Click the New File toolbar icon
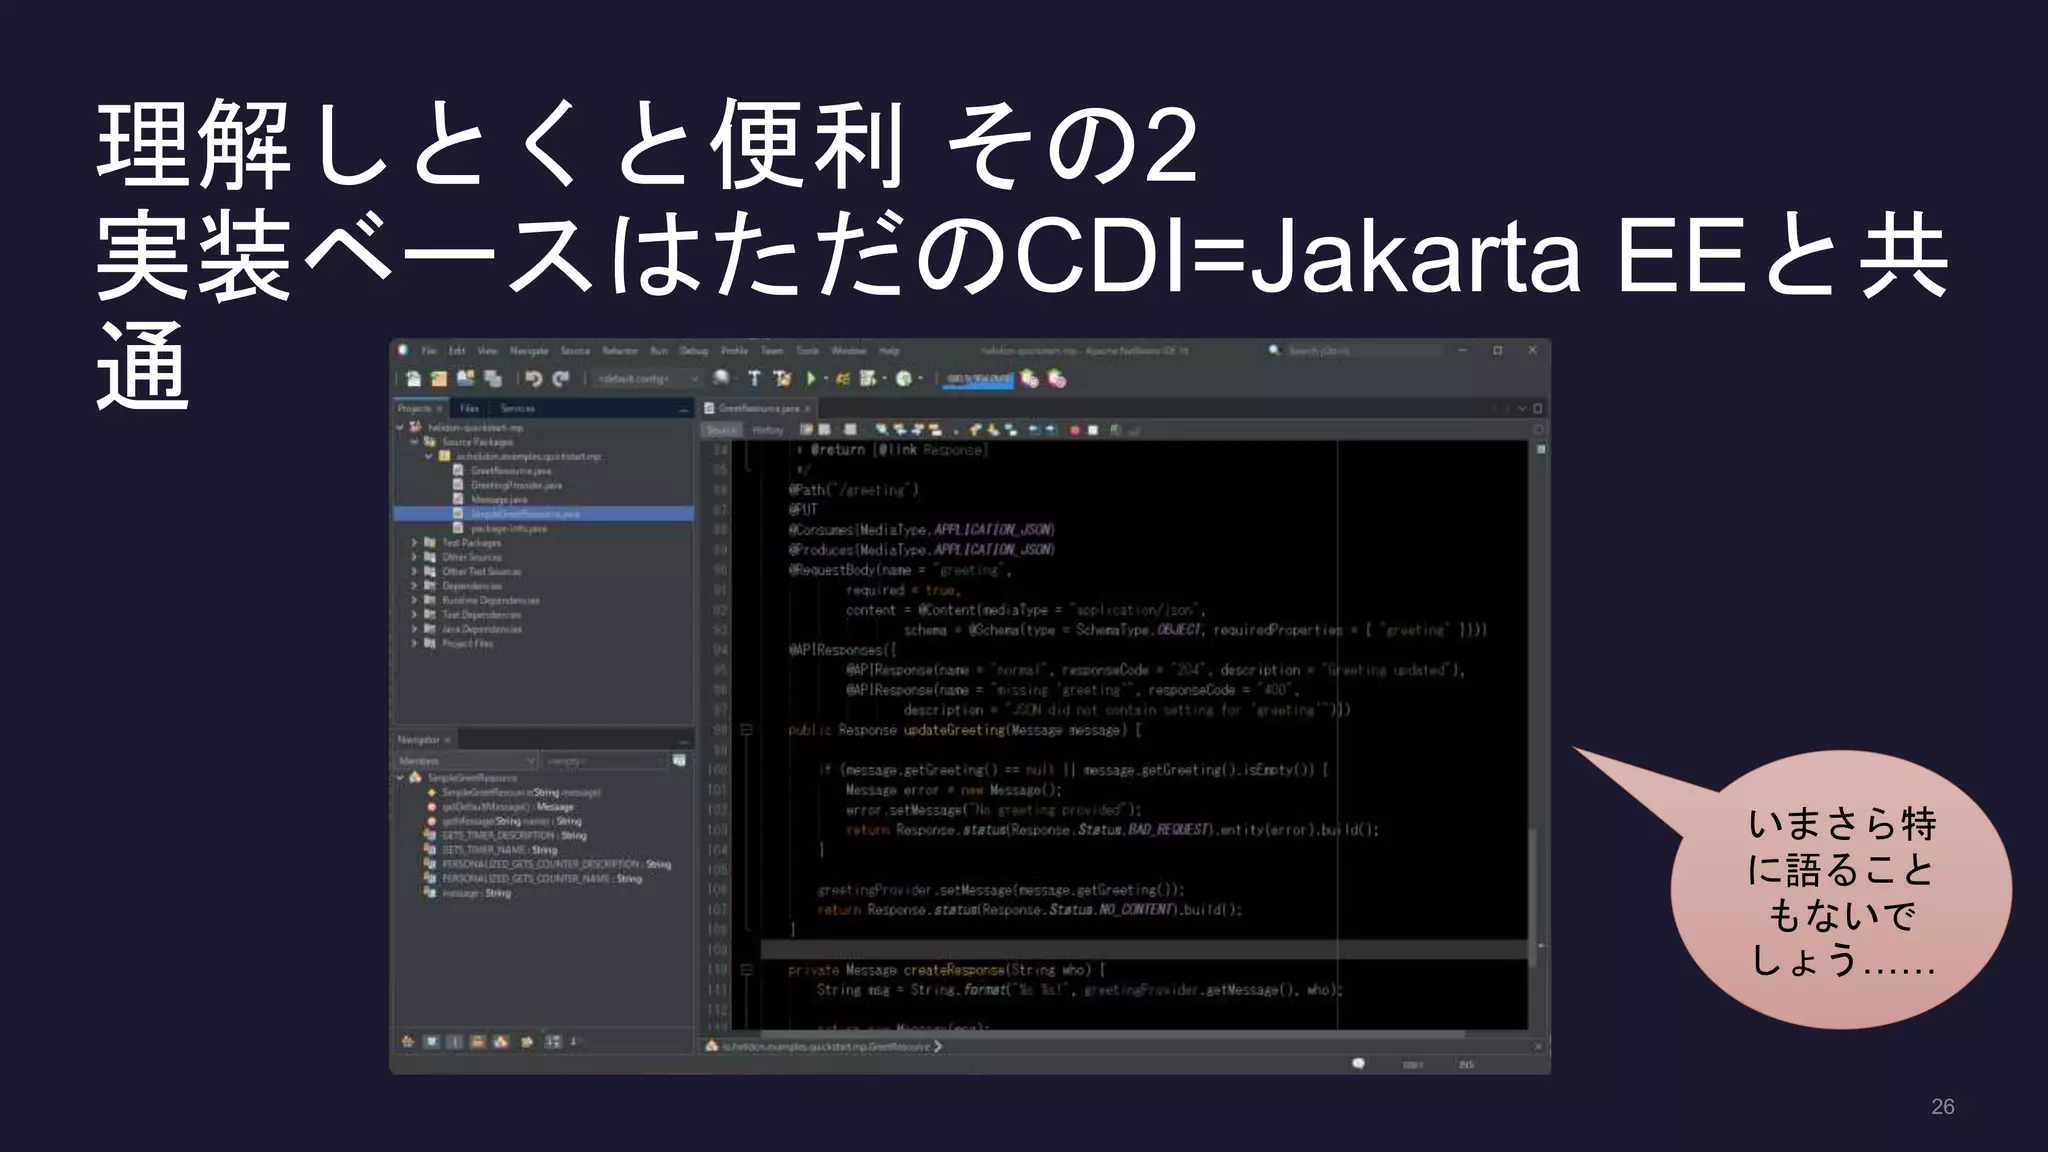The width and height of the screenshot is (2048, 1152). pos(413,379)
